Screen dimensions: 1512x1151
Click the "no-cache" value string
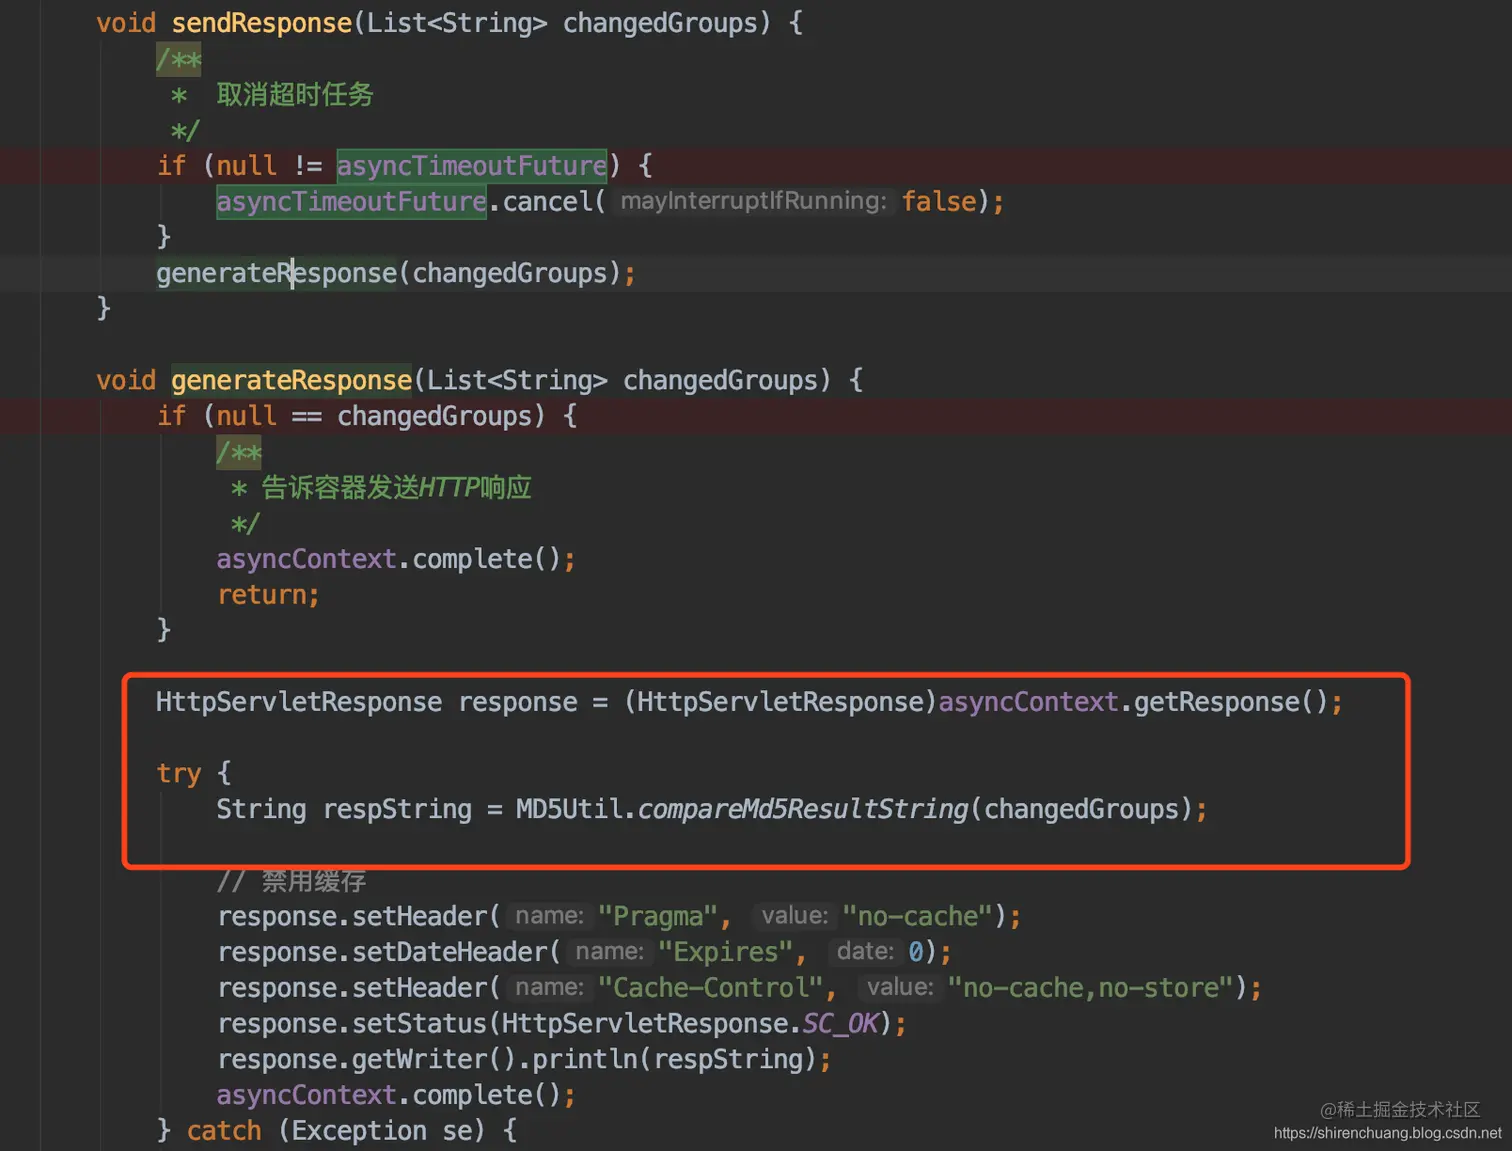point(917,917)
